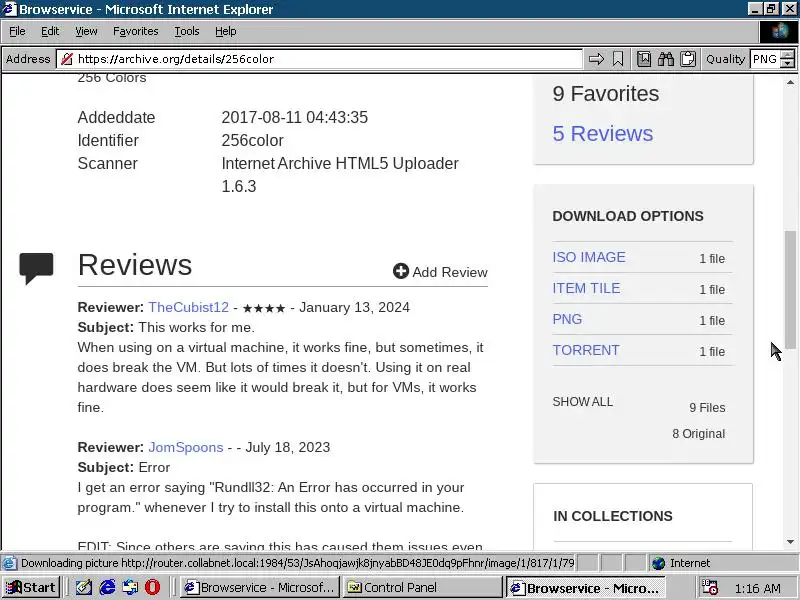Decrease Quality with the down stepper arrow
The height and width of the screenshot is (600, 800).
788,63
